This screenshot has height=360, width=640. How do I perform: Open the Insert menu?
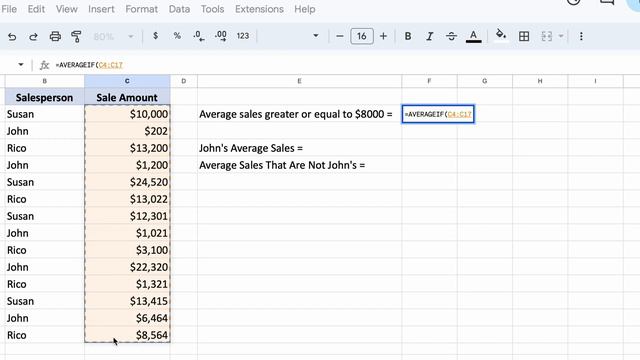101,9
